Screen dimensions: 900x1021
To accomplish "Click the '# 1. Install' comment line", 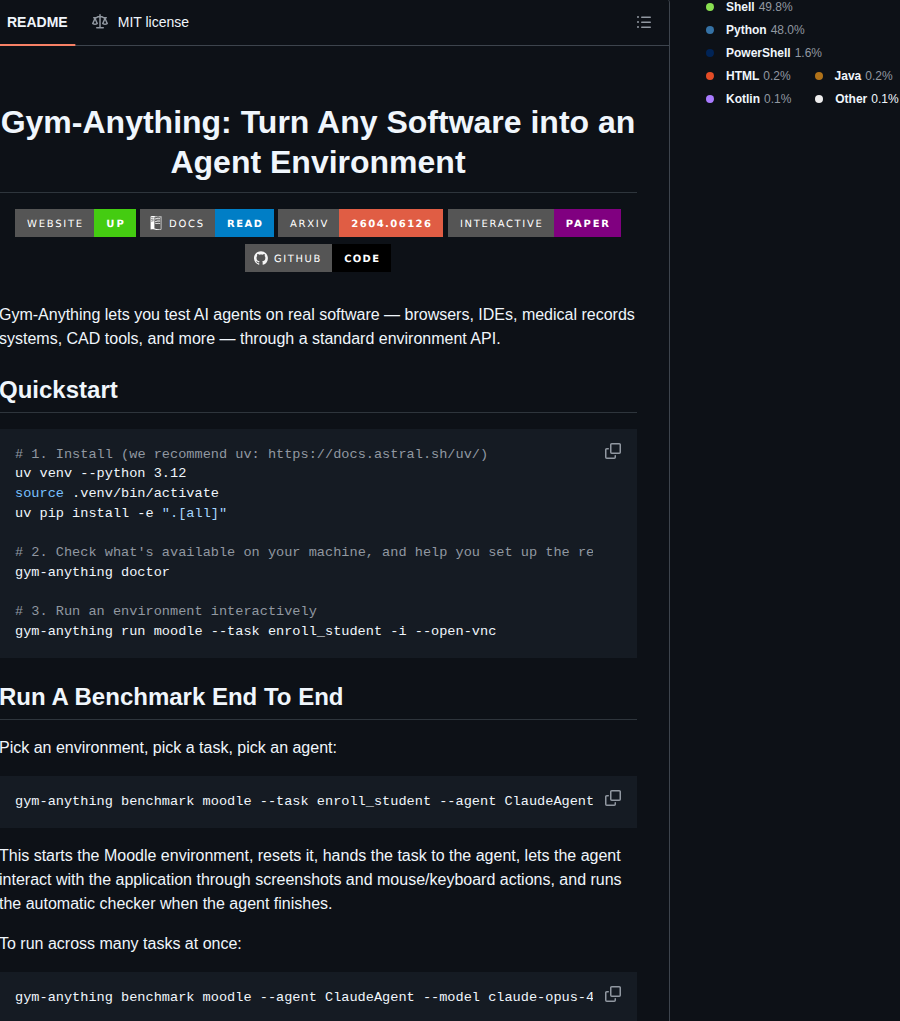I will pos(251,454).
